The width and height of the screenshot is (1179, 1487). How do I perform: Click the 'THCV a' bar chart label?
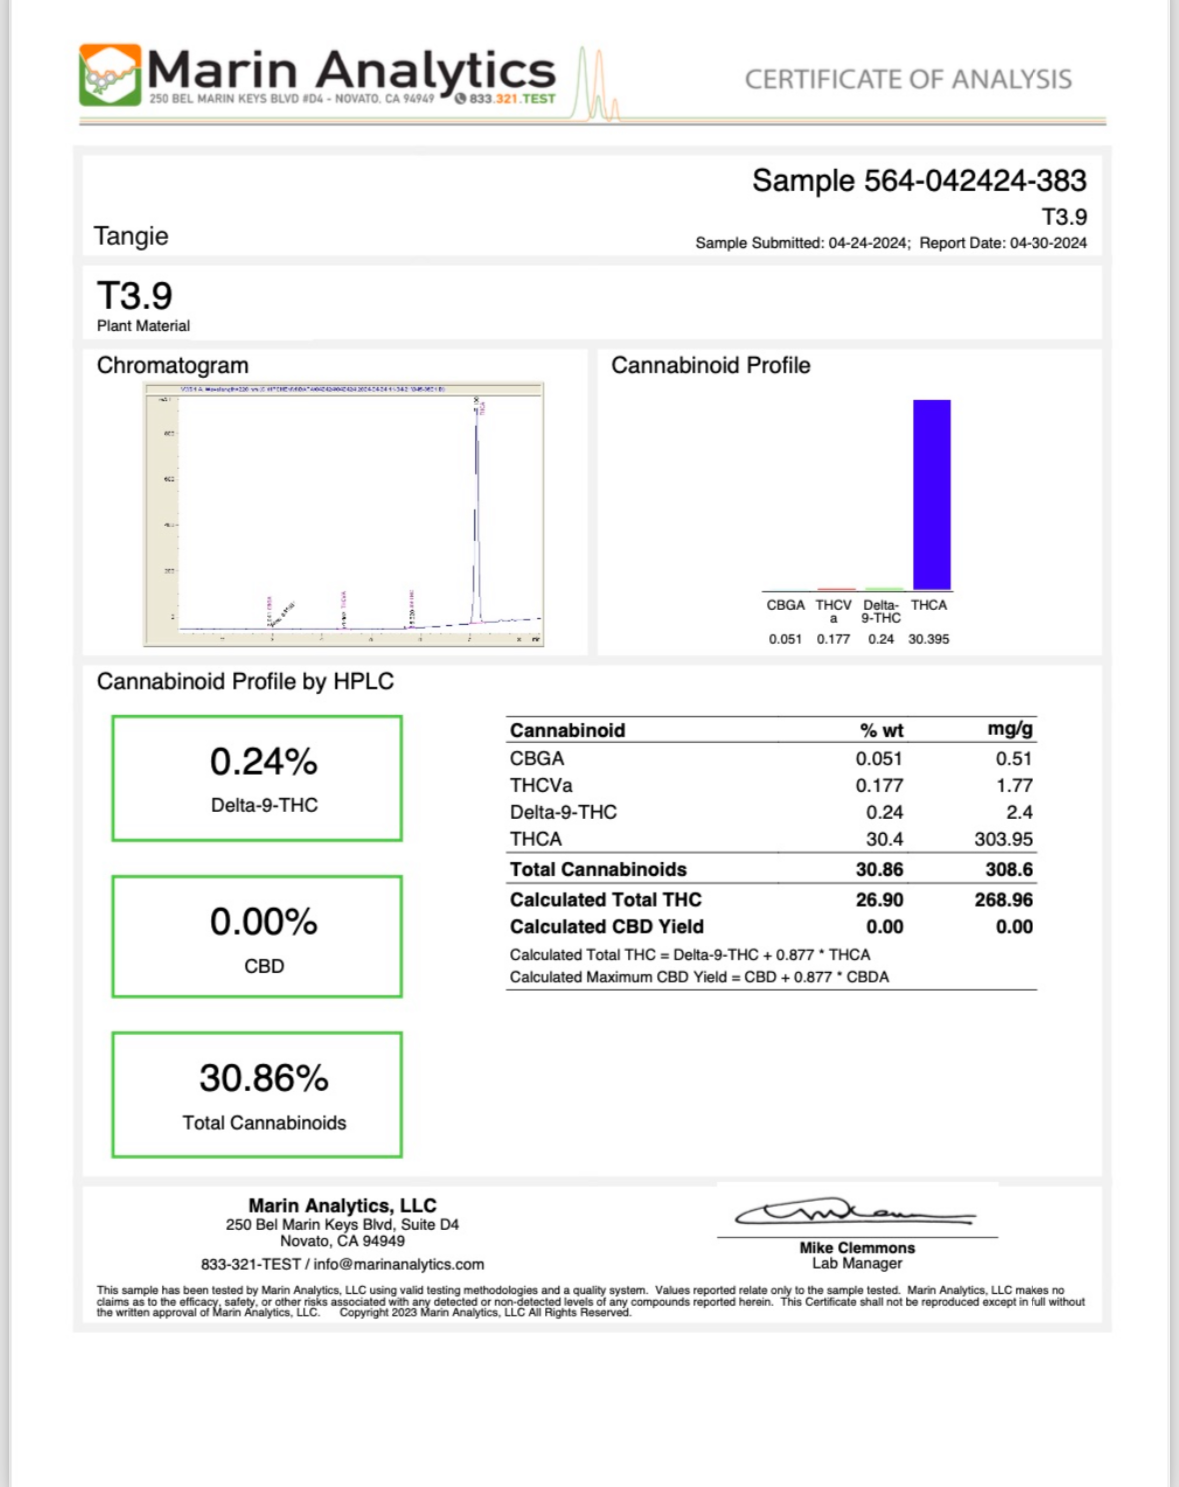tap(833, 611)
